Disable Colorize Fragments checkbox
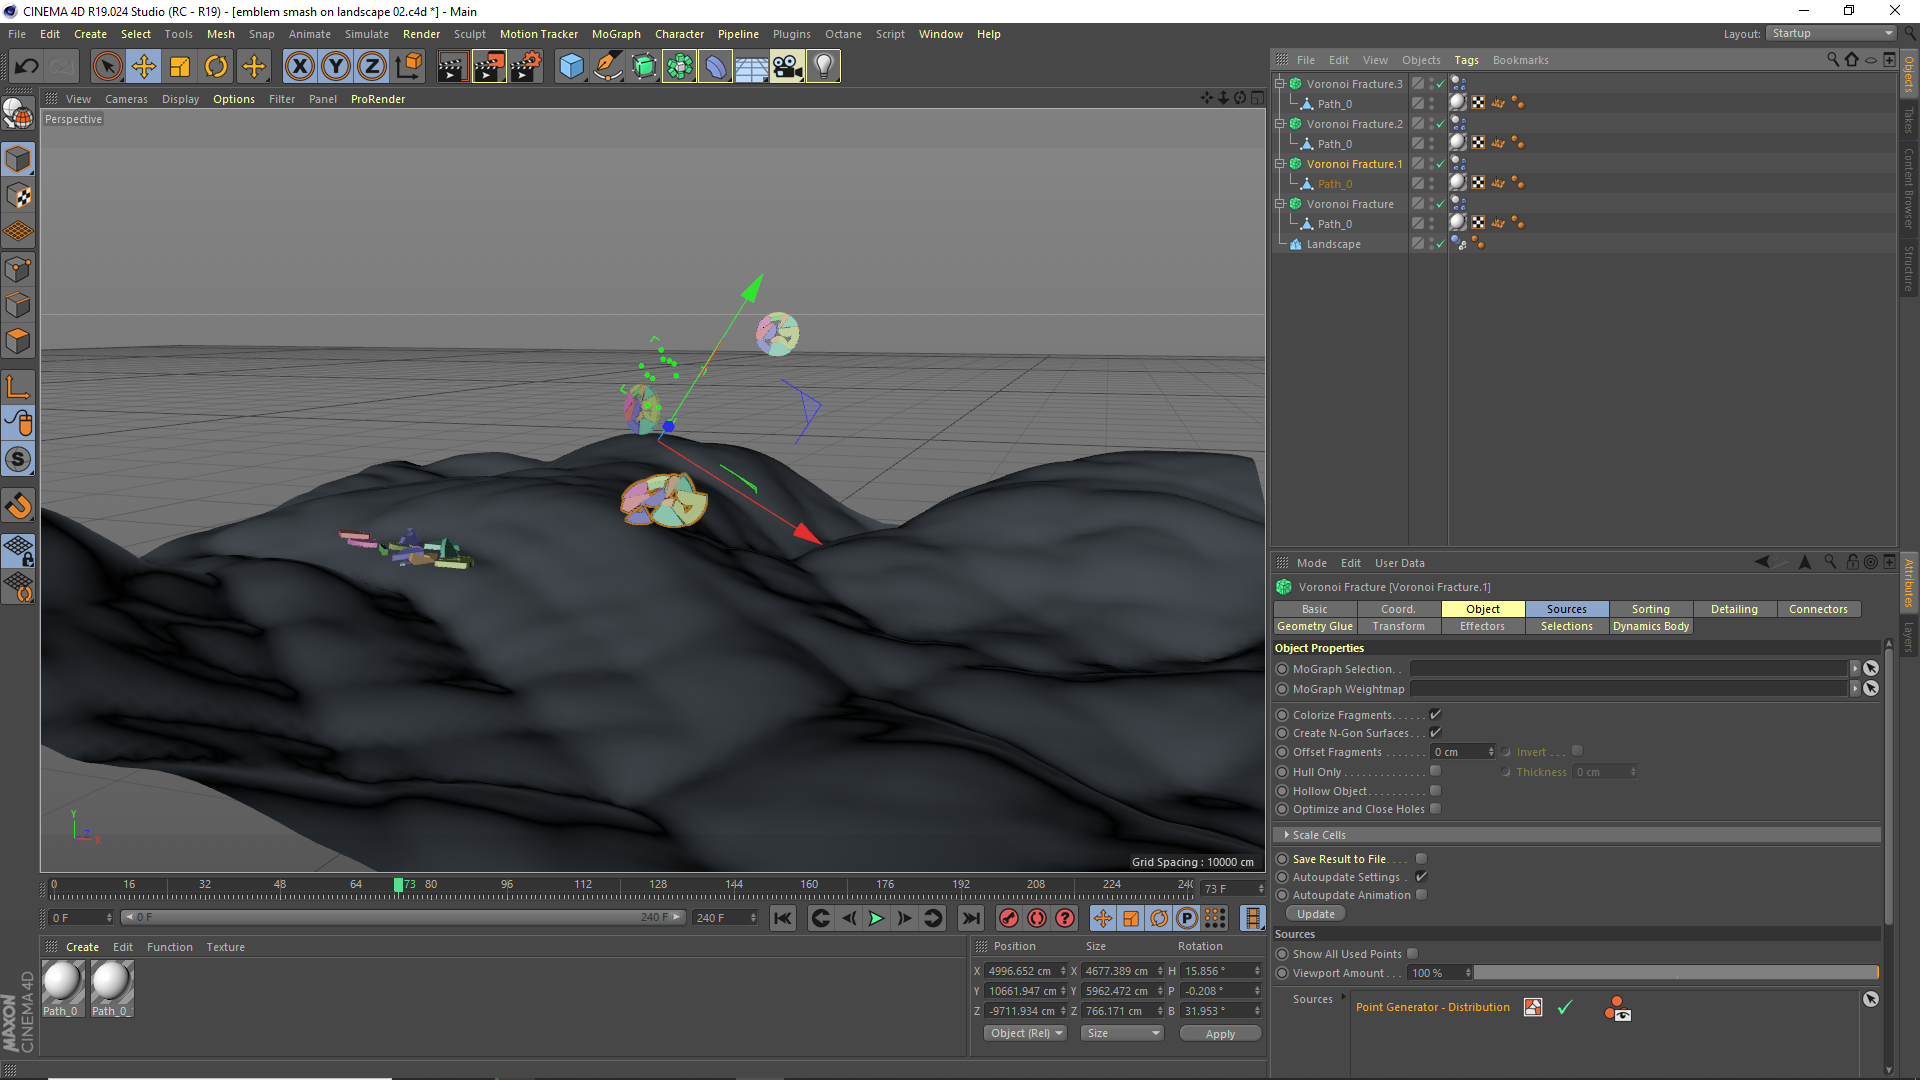 click(x=1435, y=714)
